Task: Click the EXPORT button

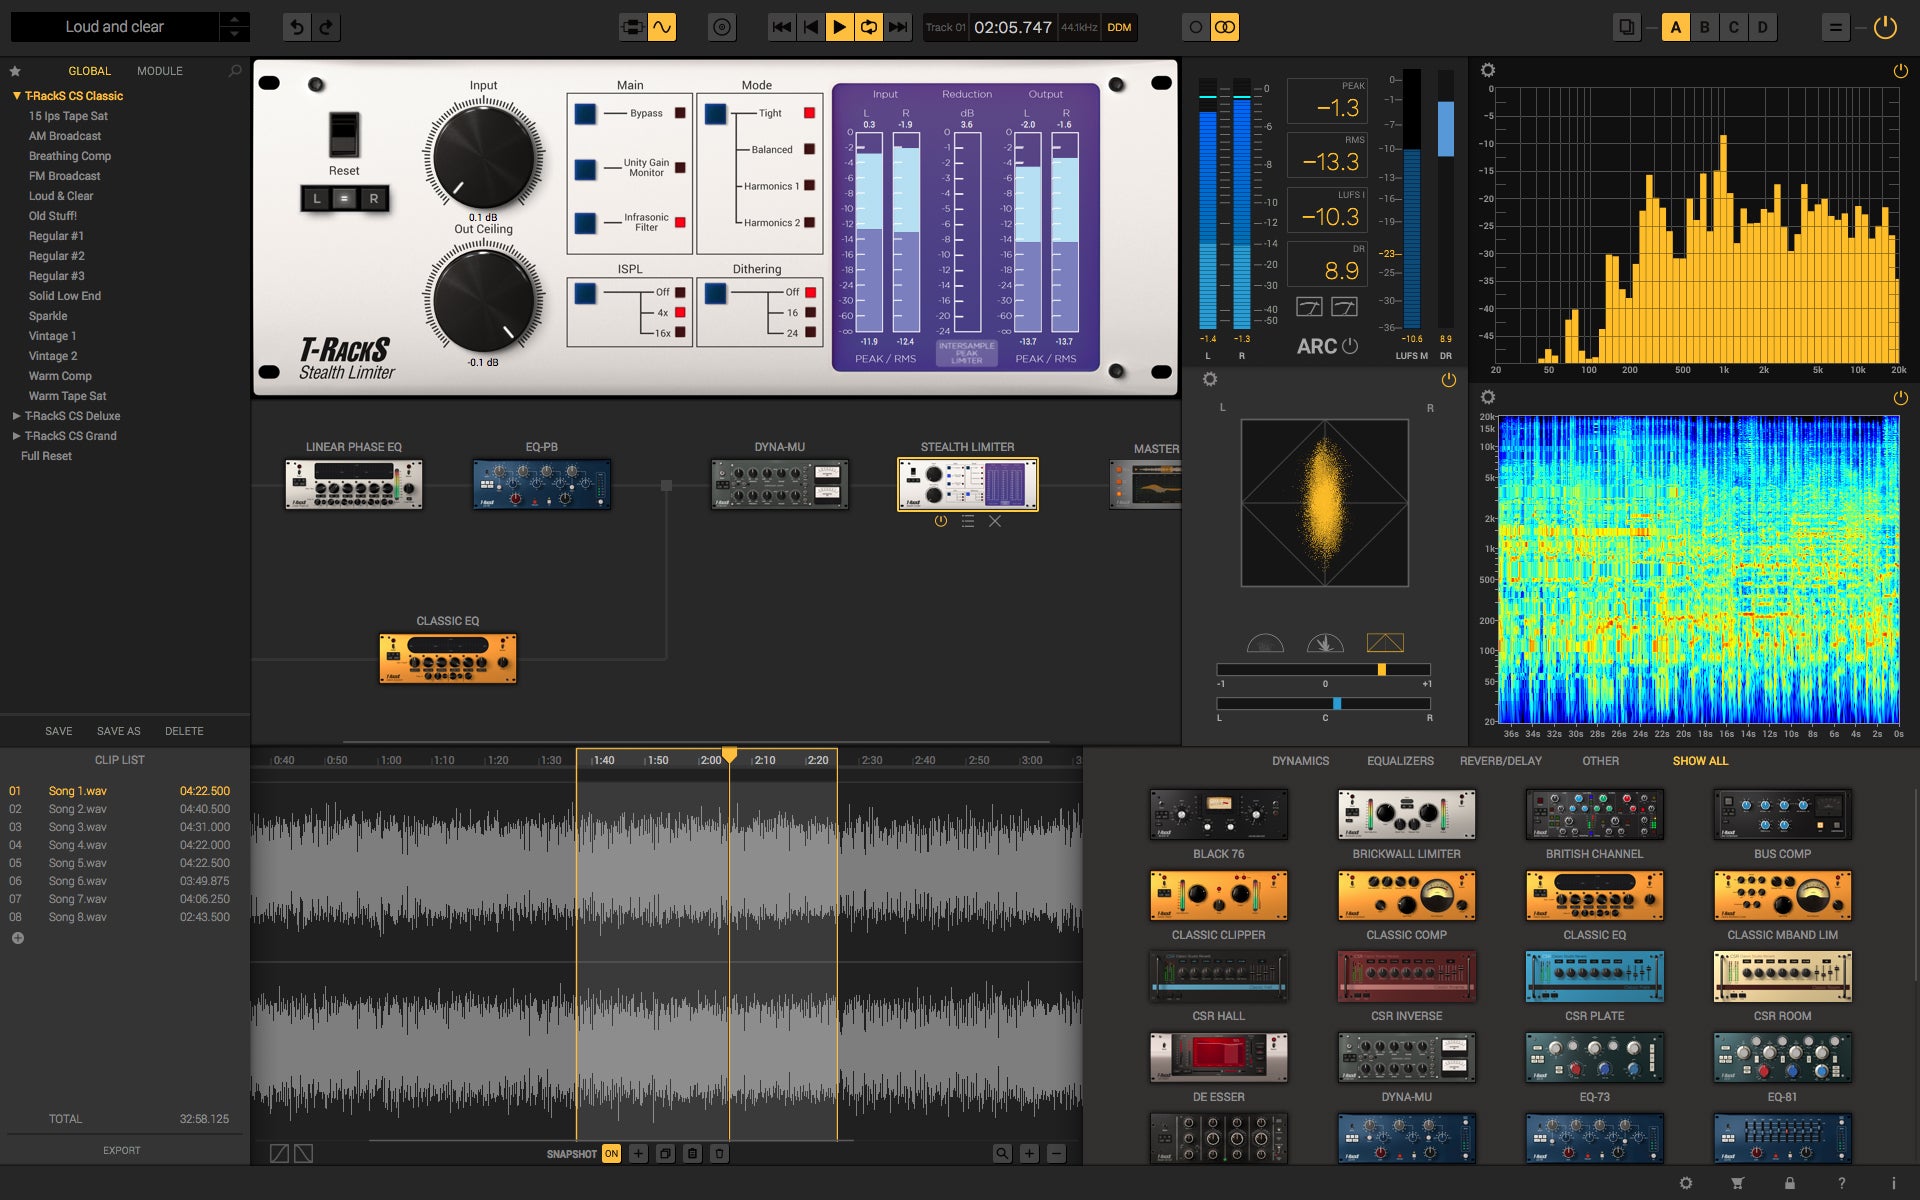Action: click(121, 1149)
